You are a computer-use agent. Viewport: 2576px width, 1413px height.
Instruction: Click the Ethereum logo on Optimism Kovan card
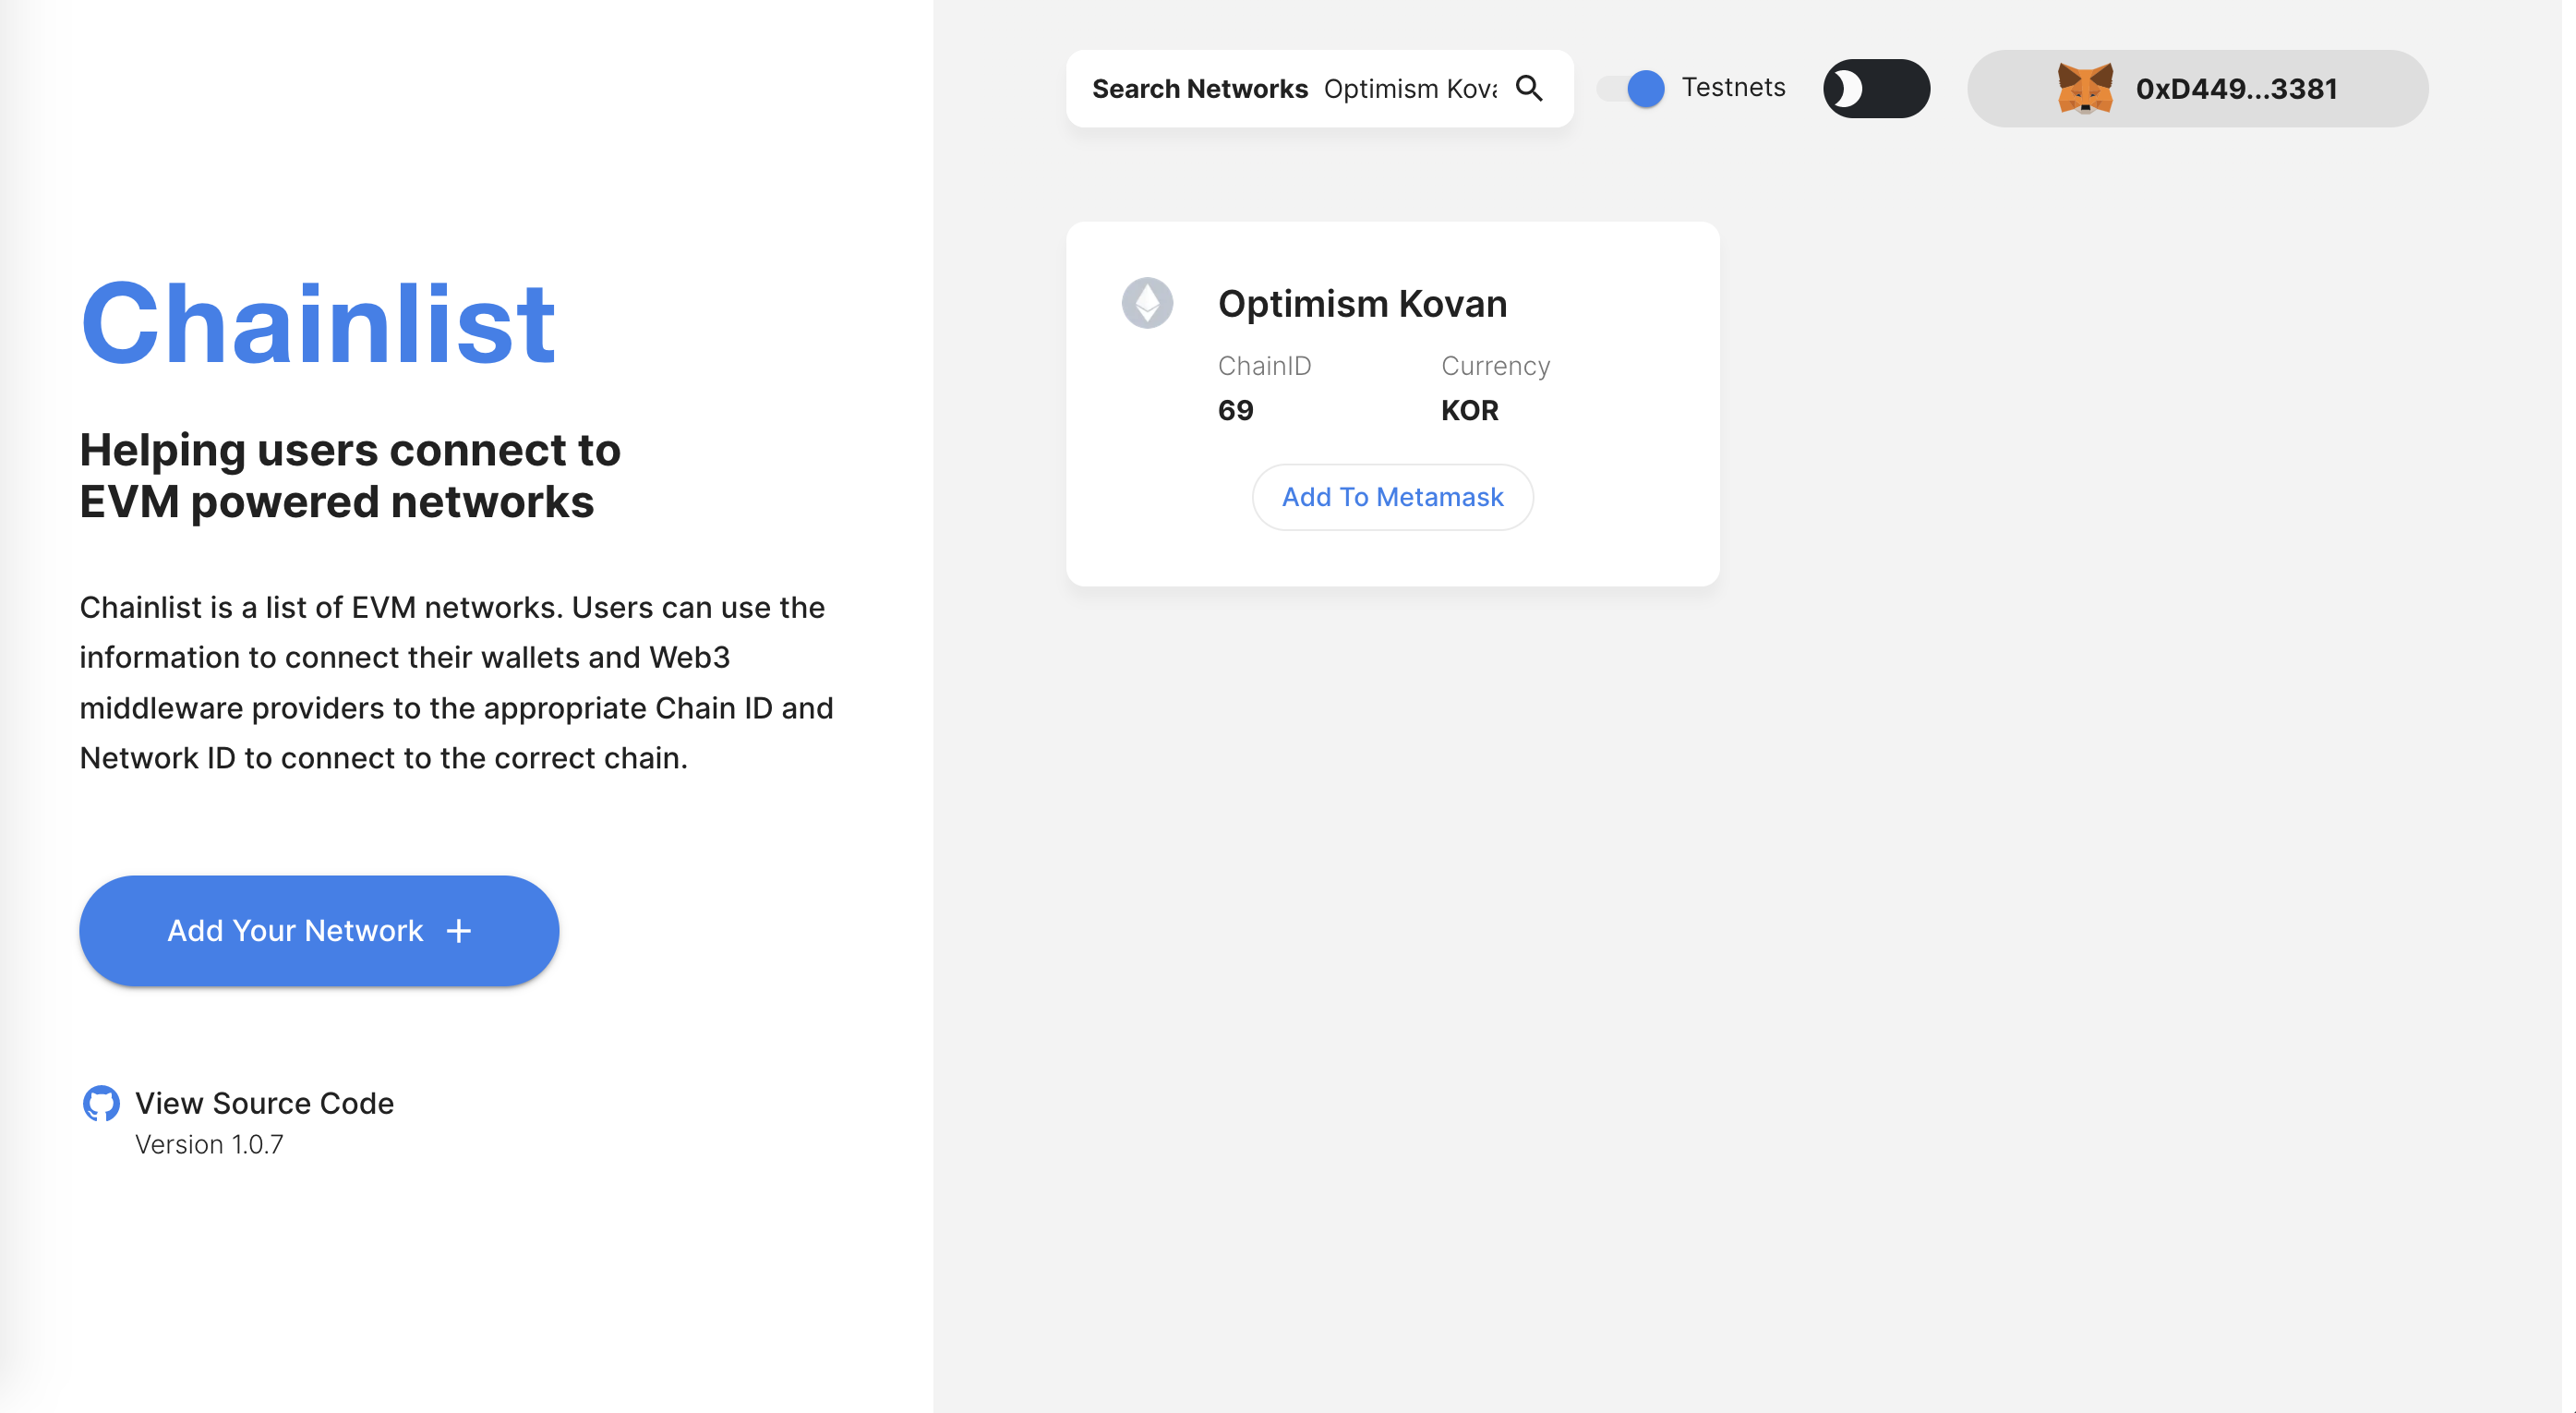coord(1147,303)
